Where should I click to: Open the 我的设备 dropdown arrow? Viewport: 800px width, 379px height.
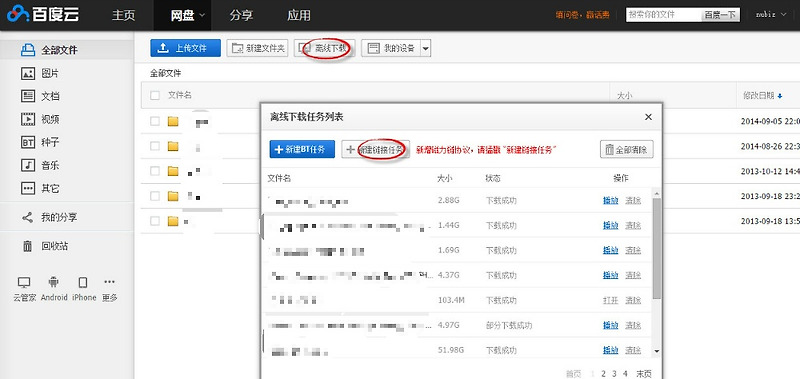click(x=426, y=48)
